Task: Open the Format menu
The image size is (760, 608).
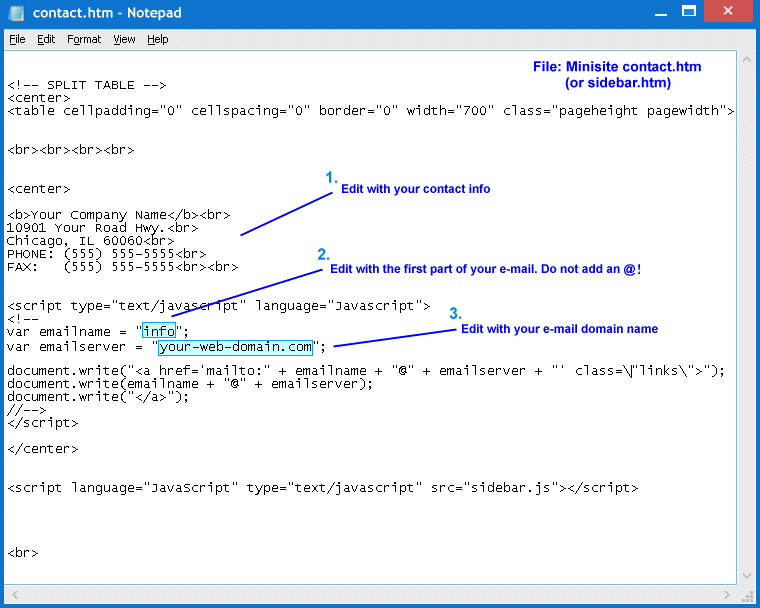Action: coord(84,39)
